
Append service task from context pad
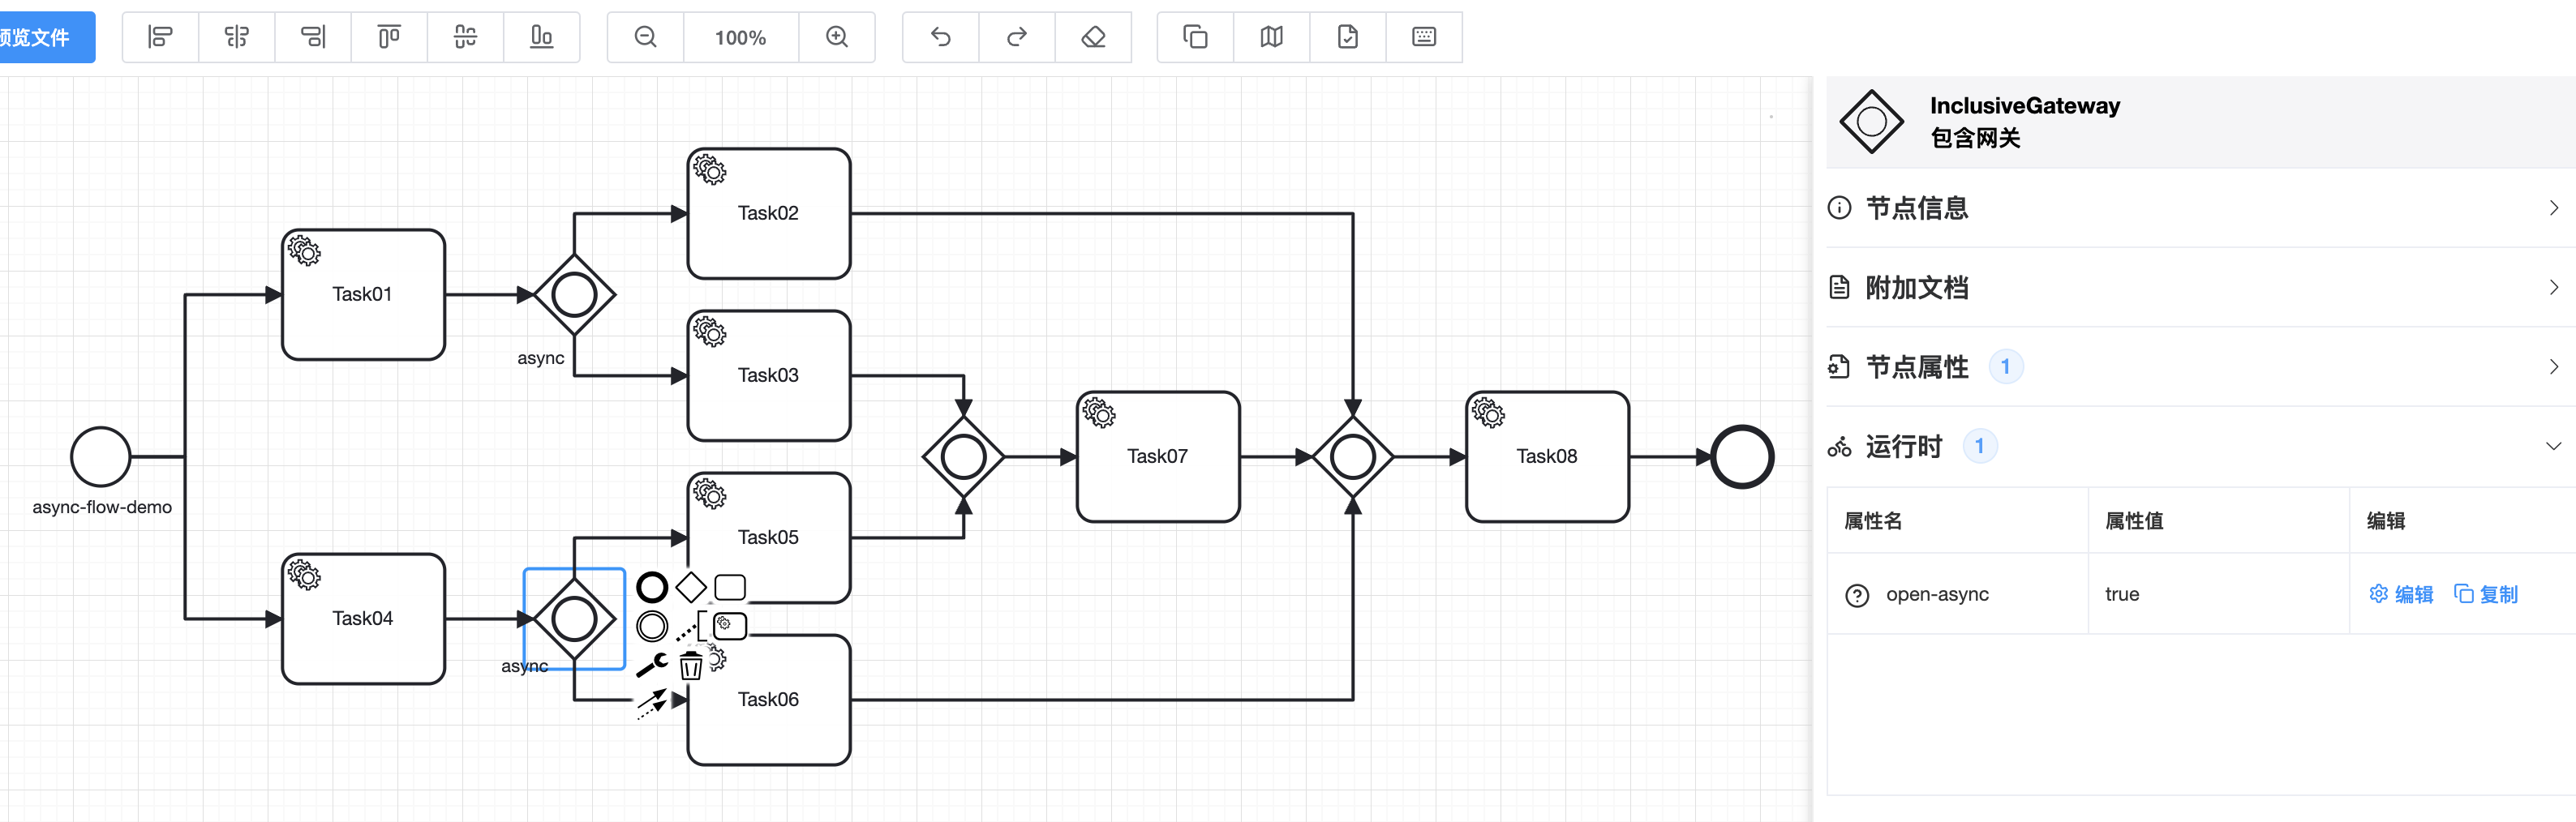point(730,625)
